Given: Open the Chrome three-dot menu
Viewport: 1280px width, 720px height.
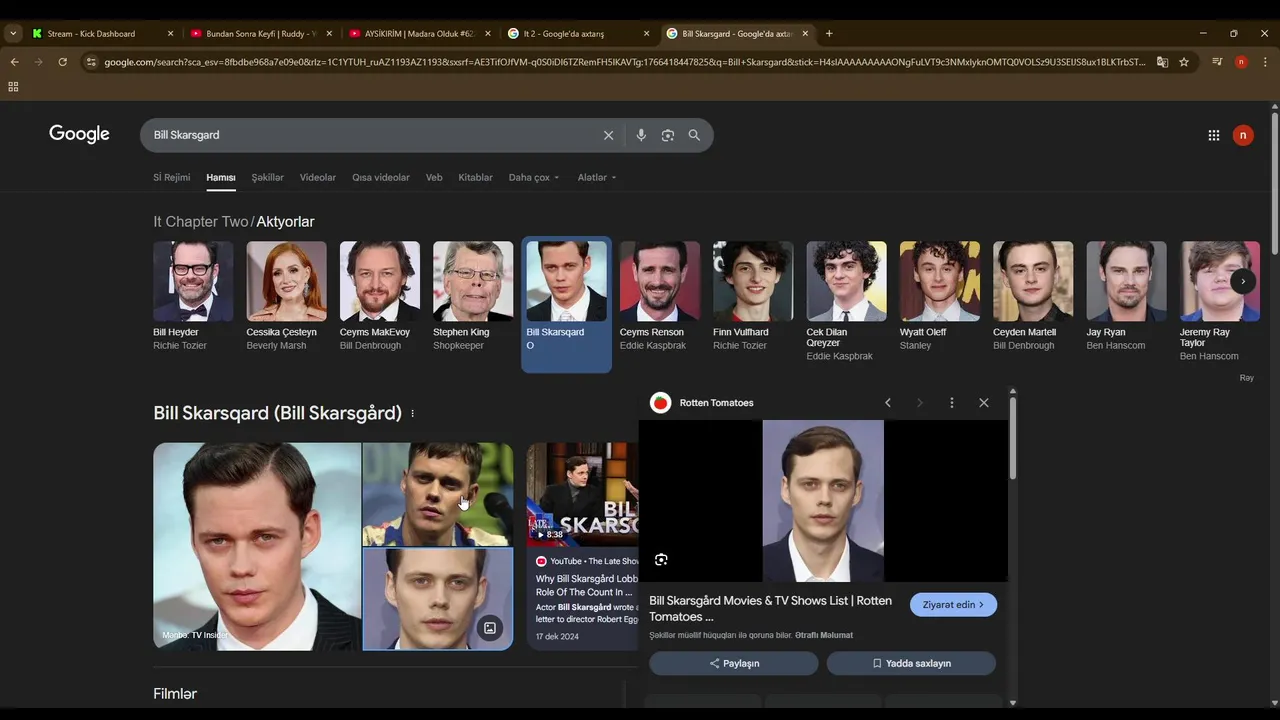Looking at the screenshot, I should tap(1265, 62).
